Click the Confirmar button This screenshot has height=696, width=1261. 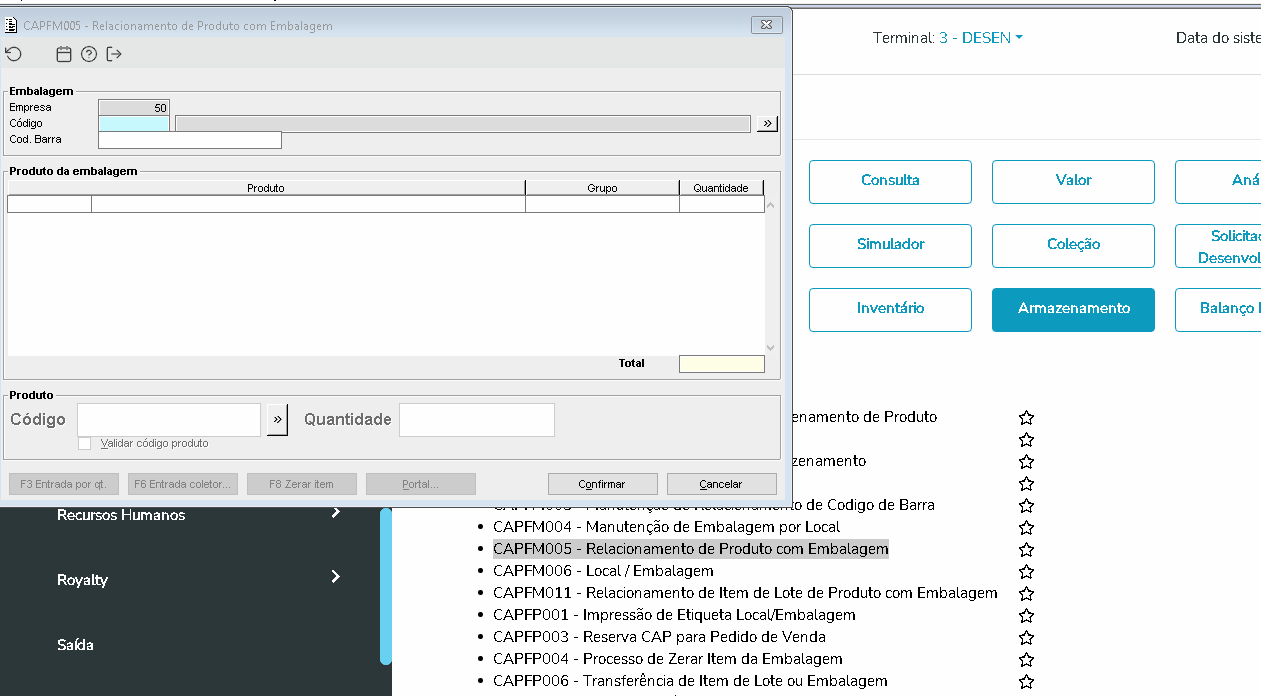[602, 484]
